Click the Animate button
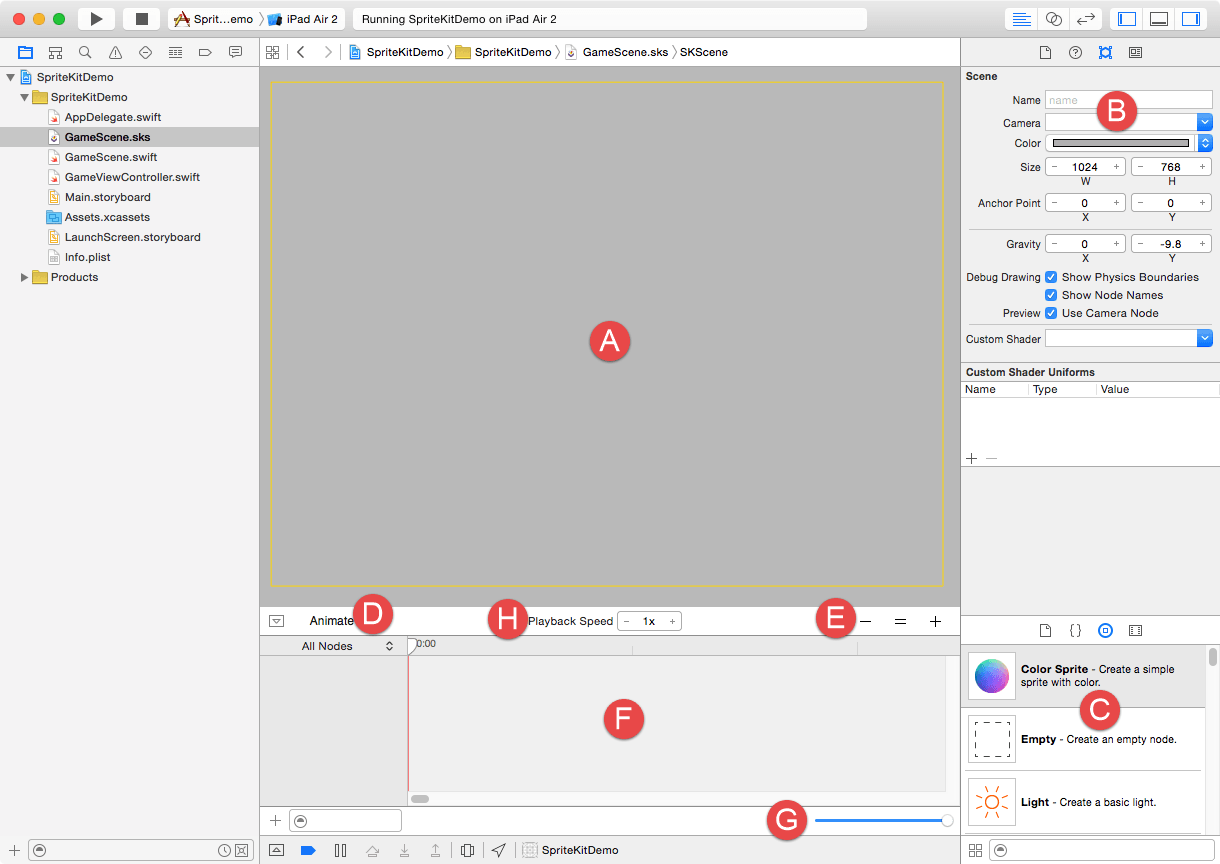The image size is (1220, 864). [x=331, y=621]
